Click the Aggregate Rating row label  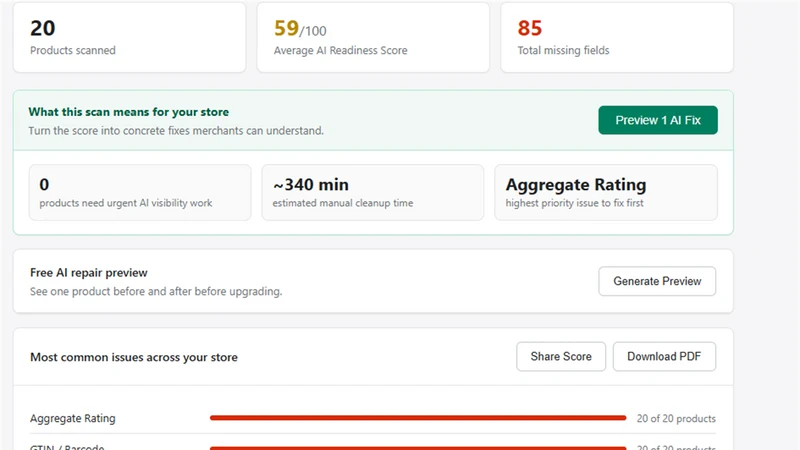click(72, 418)
